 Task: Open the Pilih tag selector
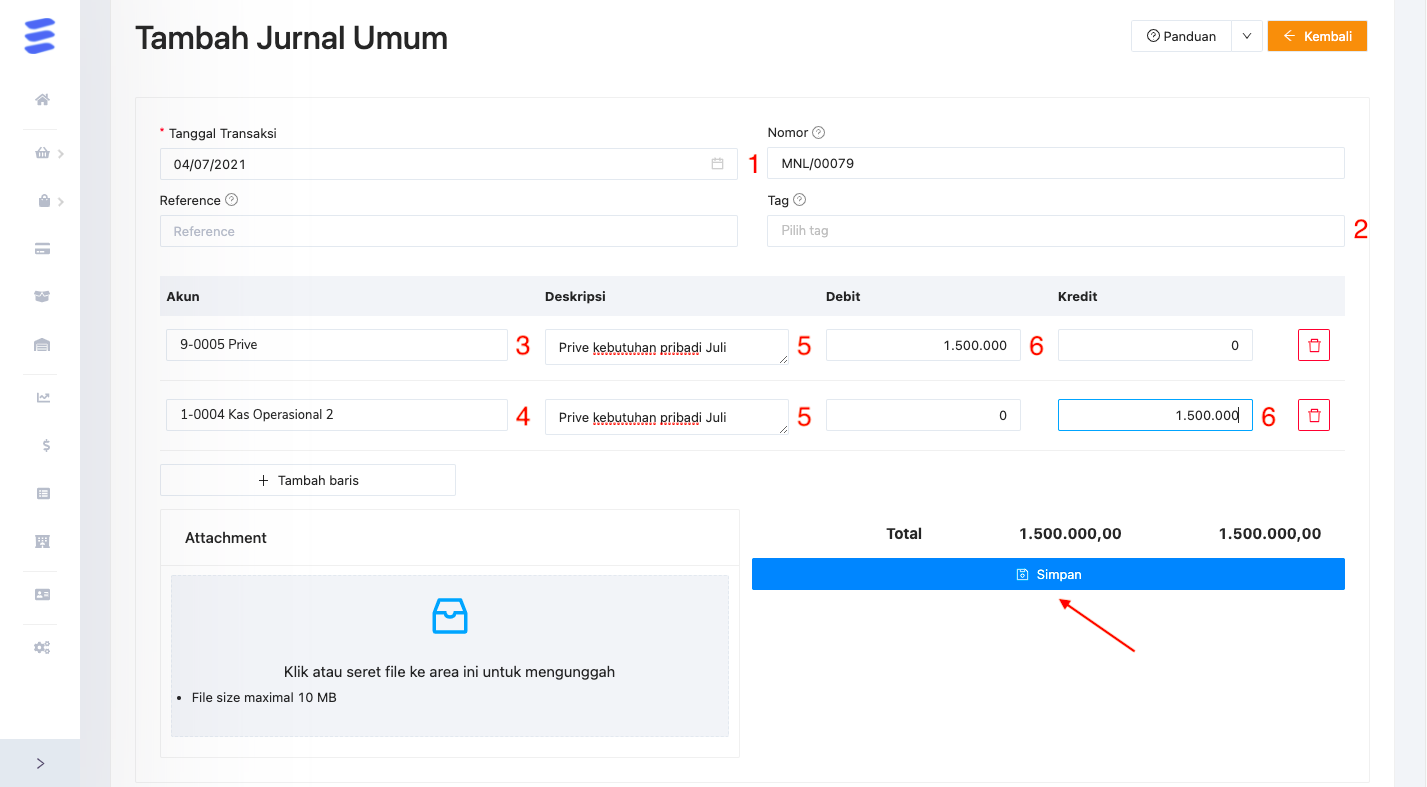tap(1055, 230)
